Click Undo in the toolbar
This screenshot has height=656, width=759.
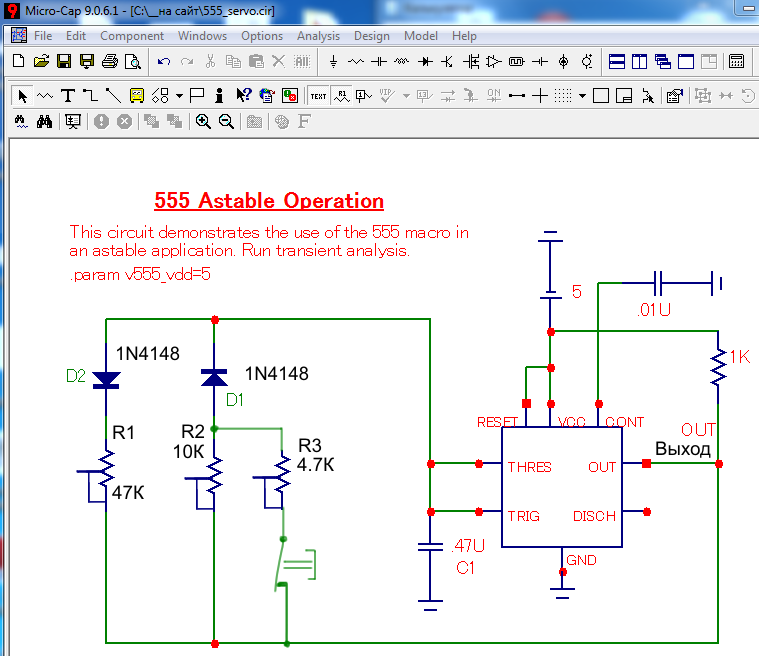tap(164, 62)
